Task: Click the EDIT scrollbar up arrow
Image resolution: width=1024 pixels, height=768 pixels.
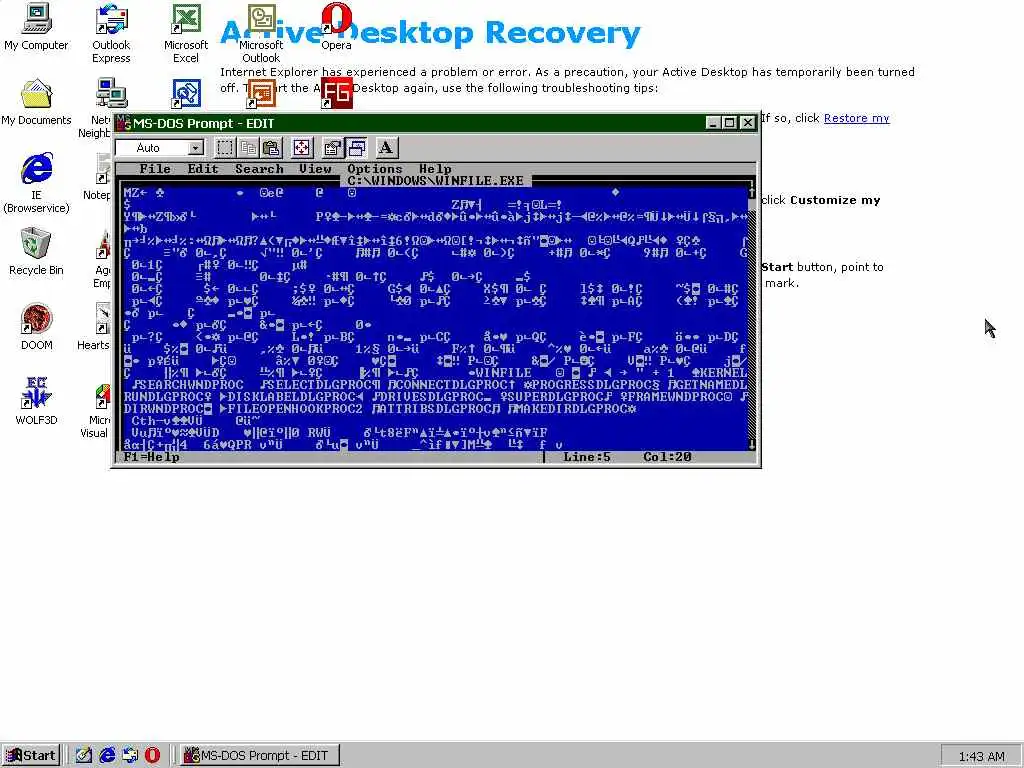Action: [751, 193]
